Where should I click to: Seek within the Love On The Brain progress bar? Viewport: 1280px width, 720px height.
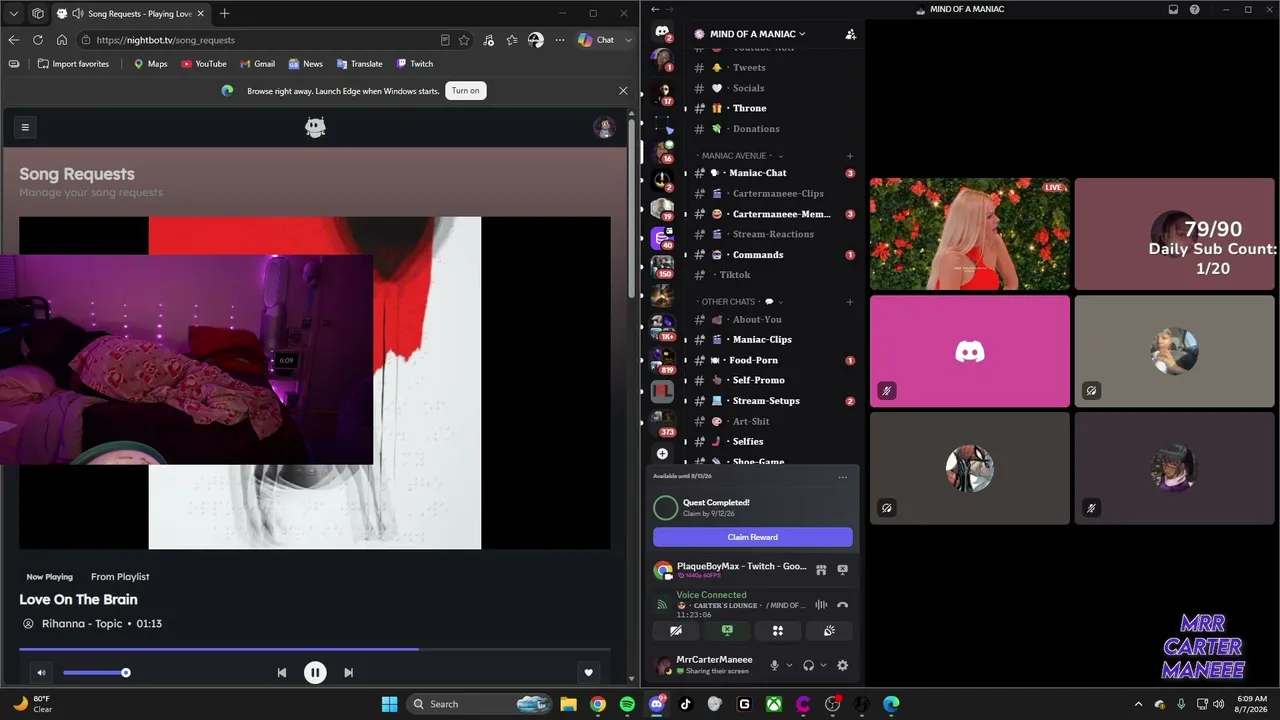click(x=314, y=649)
